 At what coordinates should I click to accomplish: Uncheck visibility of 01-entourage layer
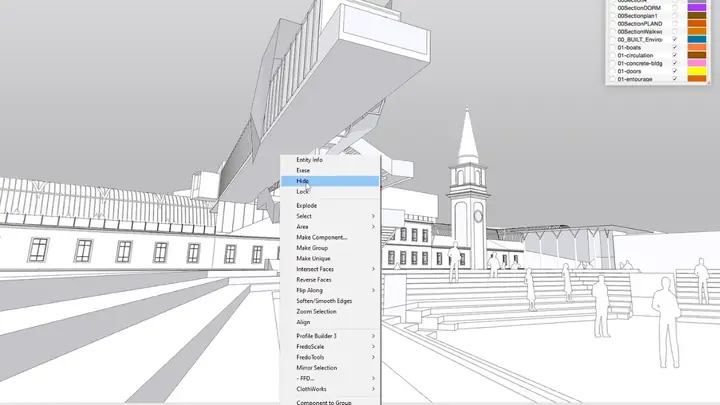pos(675,79)
